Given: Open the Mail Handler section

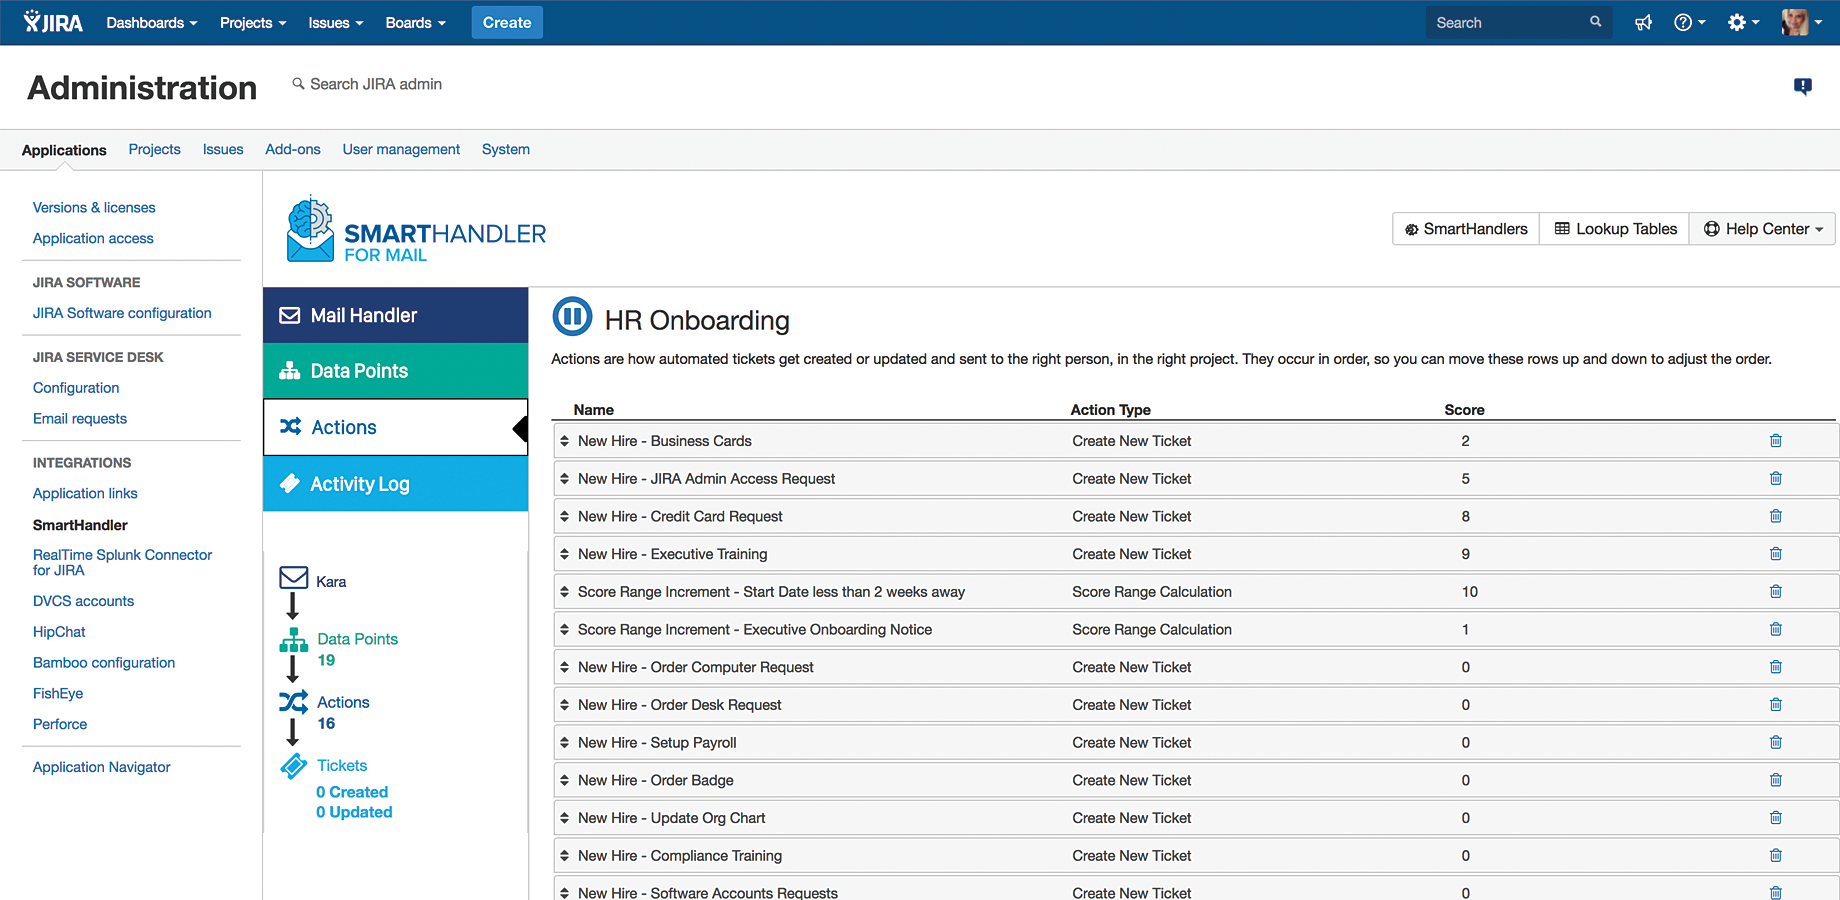Looking at the screenshot, I should click(x=396, y=315).
